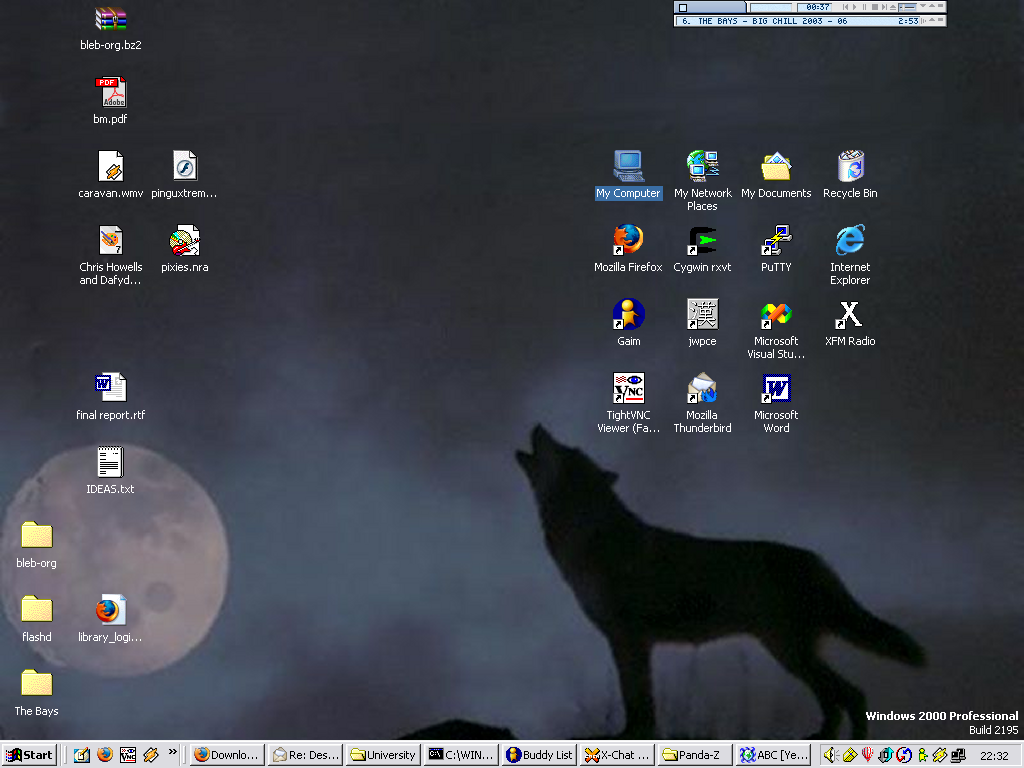Launch Firefox from the Quick Launch bar
The image size is (1024, 768).
[105, 755]
